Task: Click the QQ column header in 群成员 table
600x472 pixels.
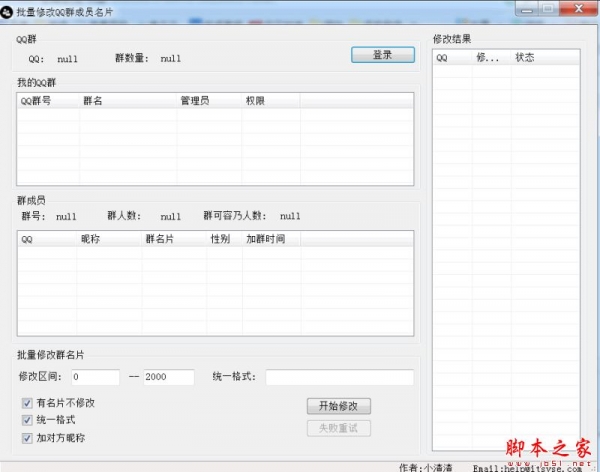Action: click(47, 239)
